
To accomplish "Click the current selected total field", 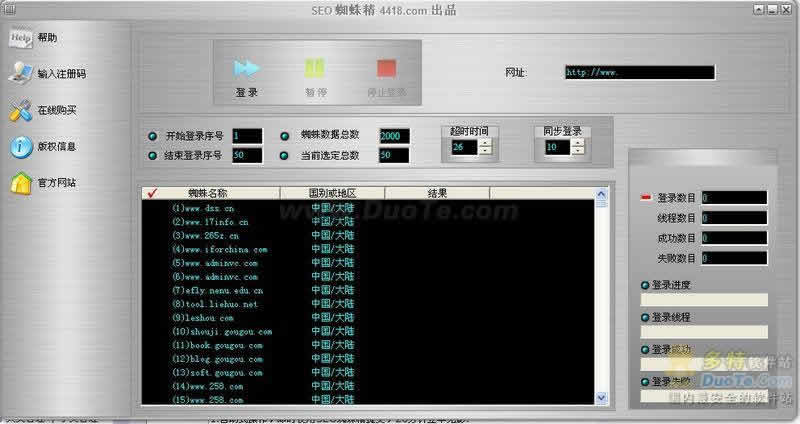I will [x=394, y=155].
